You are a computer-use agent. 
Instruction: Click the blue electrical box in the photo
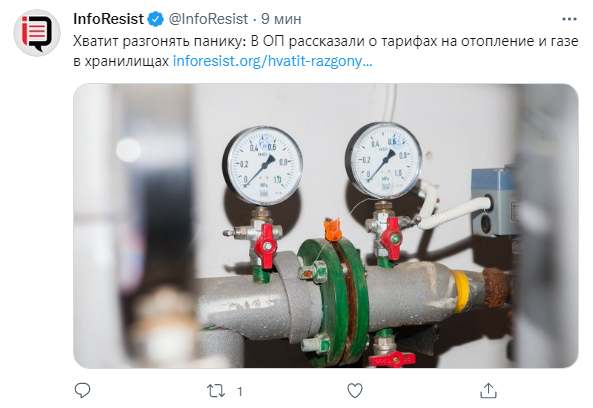[495, 201]
